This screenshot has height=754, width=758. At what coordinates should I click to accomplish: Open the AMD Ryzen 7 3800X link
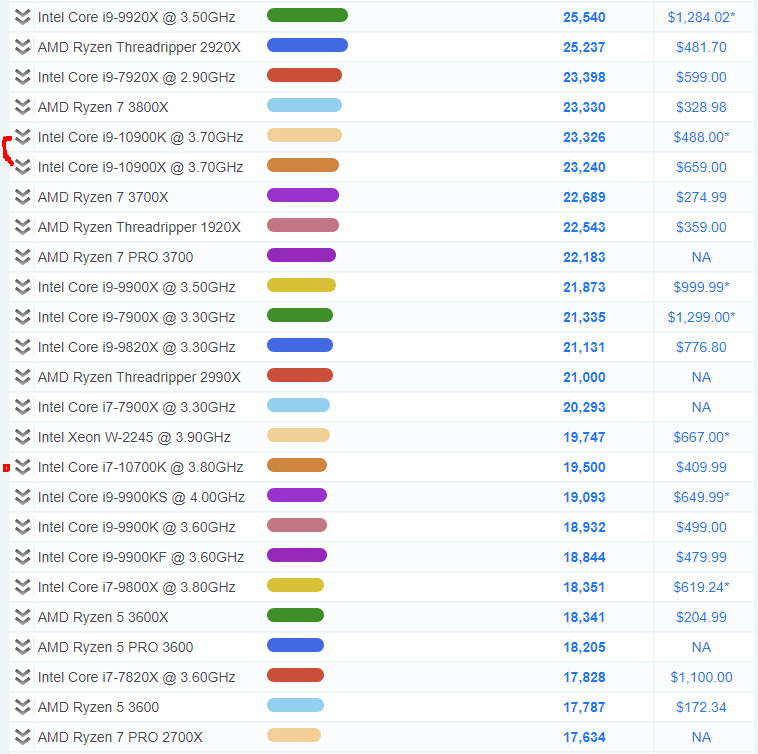point(103,107)
